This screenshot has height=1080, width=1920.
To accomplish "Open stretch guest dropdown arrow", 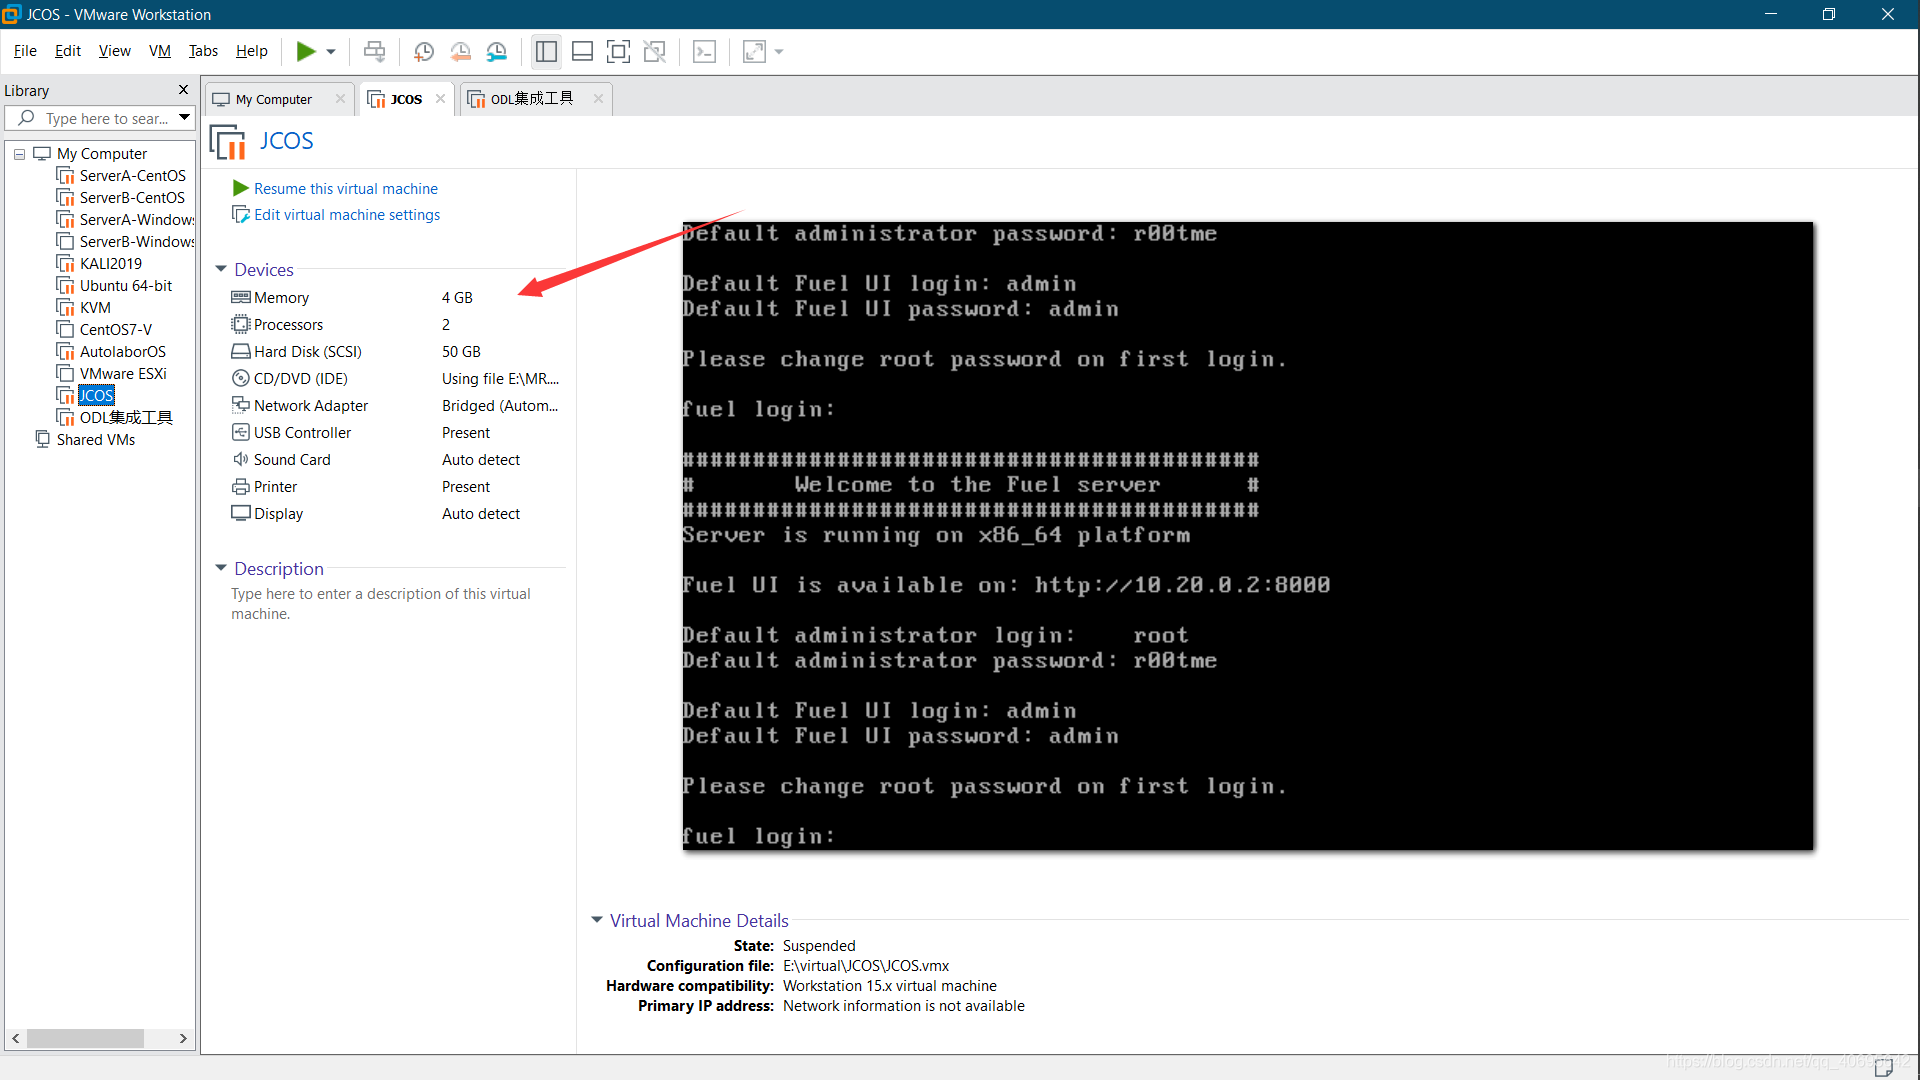I will [779, 51].
